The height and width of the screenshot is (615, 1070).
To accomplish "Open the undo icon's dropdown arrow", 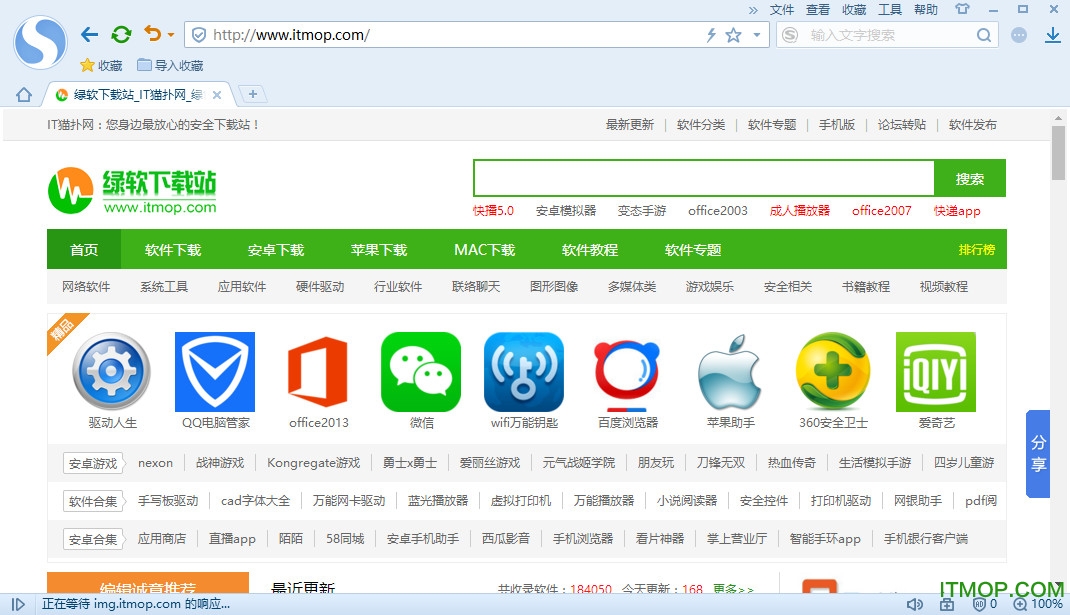I will tap(171, 34).
